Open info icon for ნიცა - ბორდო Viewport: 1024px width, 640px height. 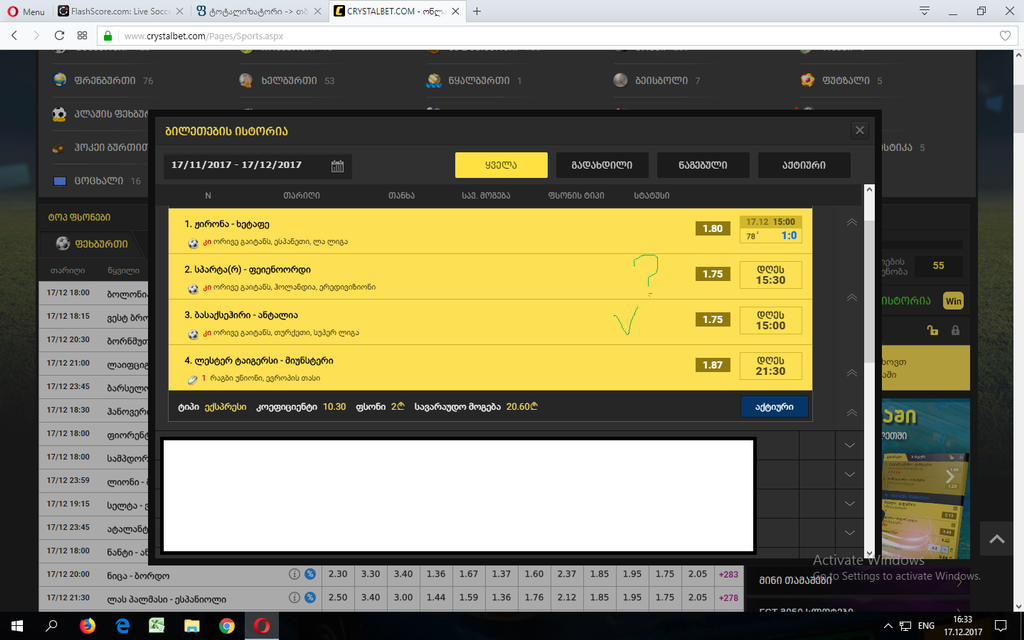(x=295, y=575)
